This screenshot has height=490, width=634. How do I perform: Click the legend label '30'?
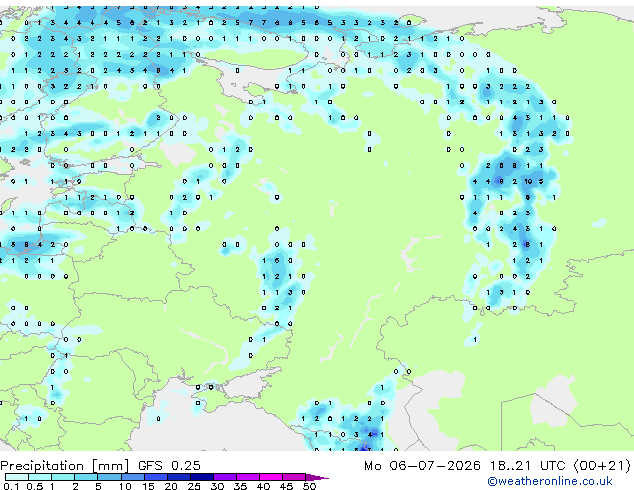[x=218, y=486]
